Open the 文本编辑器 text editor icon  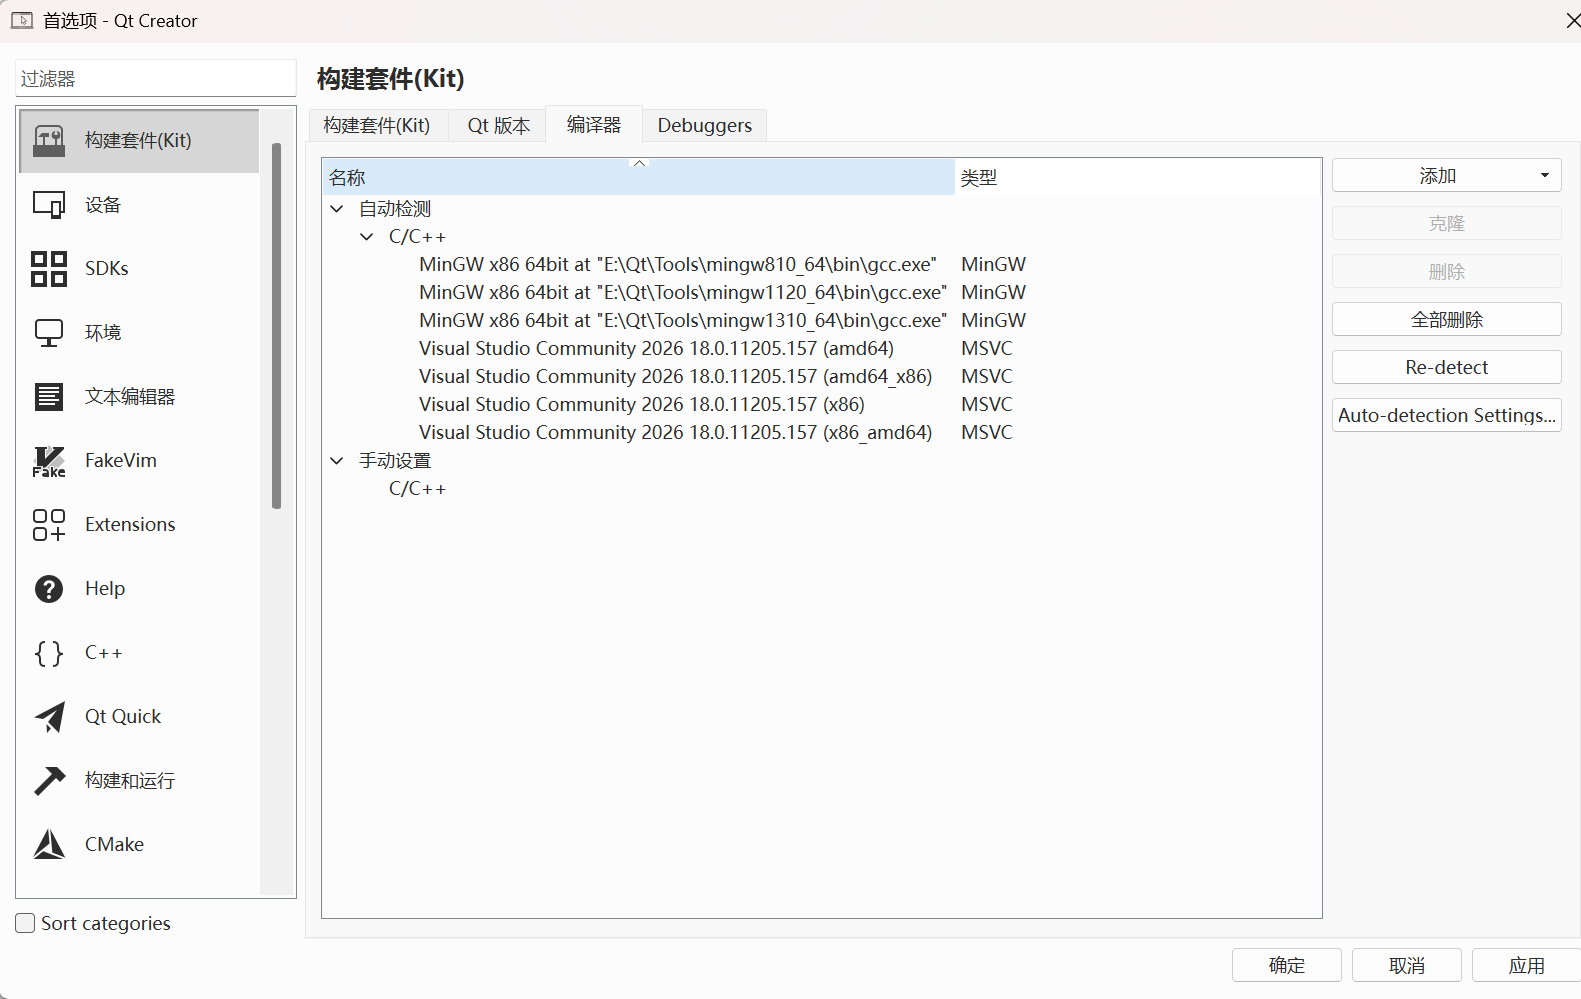pyautogui.click(x=49, y=397)
